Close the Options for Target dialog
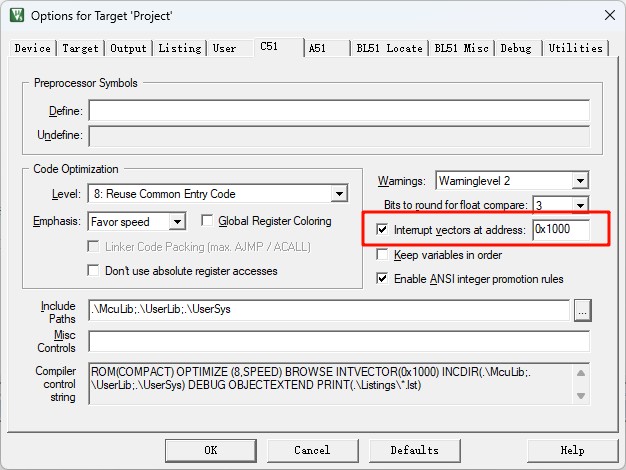 [608, 15]
